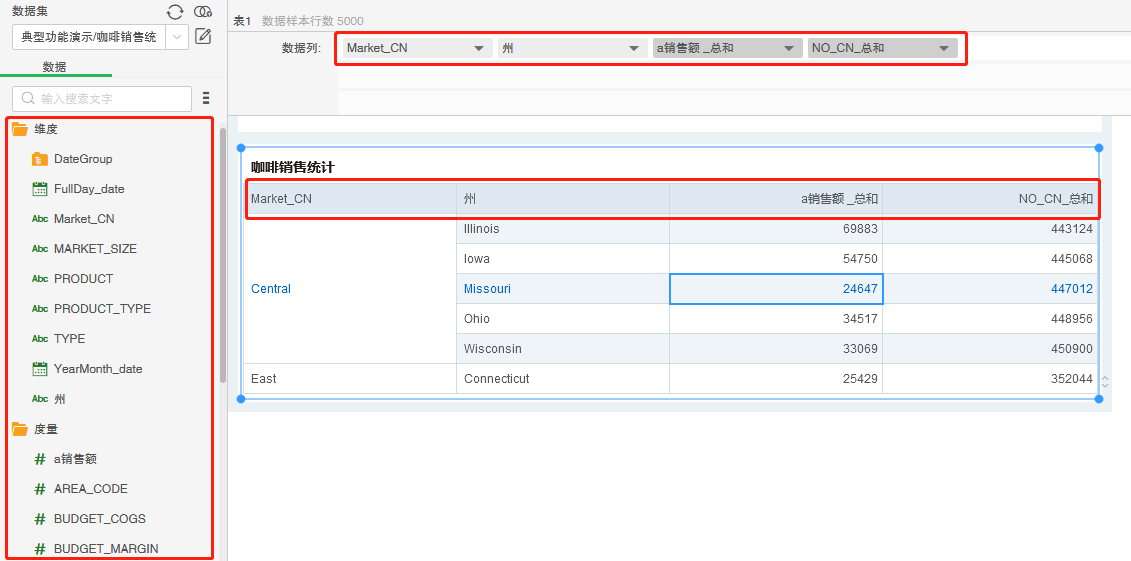Click the 表1 table tab label

pos(242,21)
